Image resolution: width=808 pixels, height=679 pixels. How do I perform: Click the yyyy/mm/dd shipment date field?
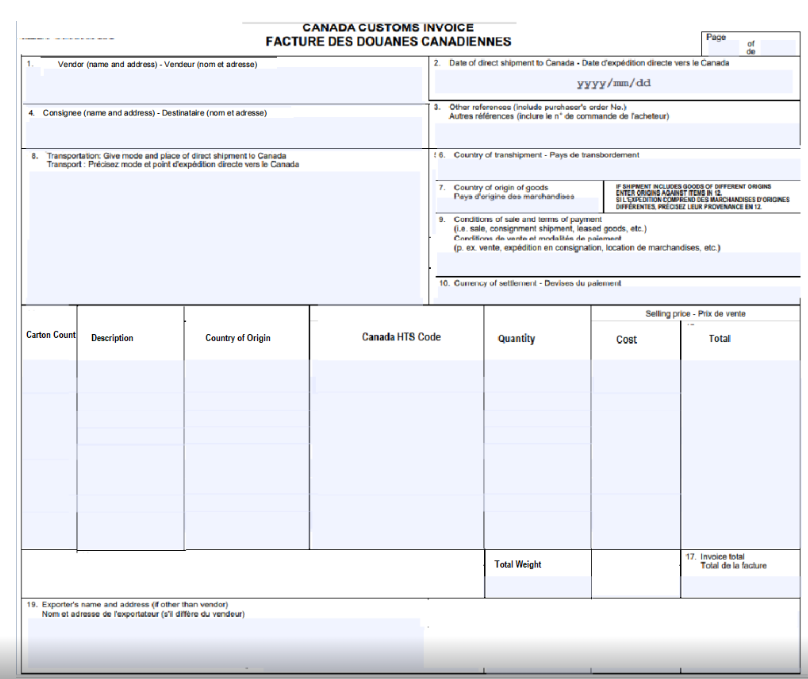(x=614, y=83)
